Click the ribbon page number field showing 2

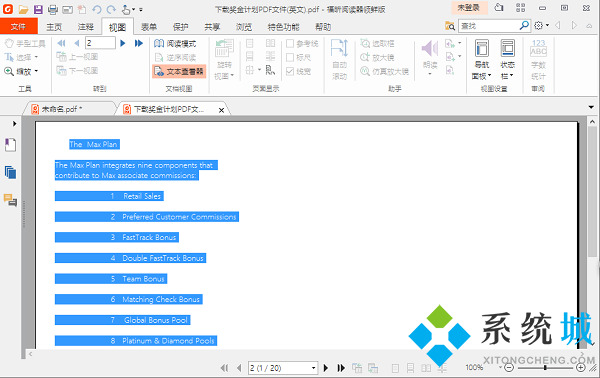click(x=100, y=43)
